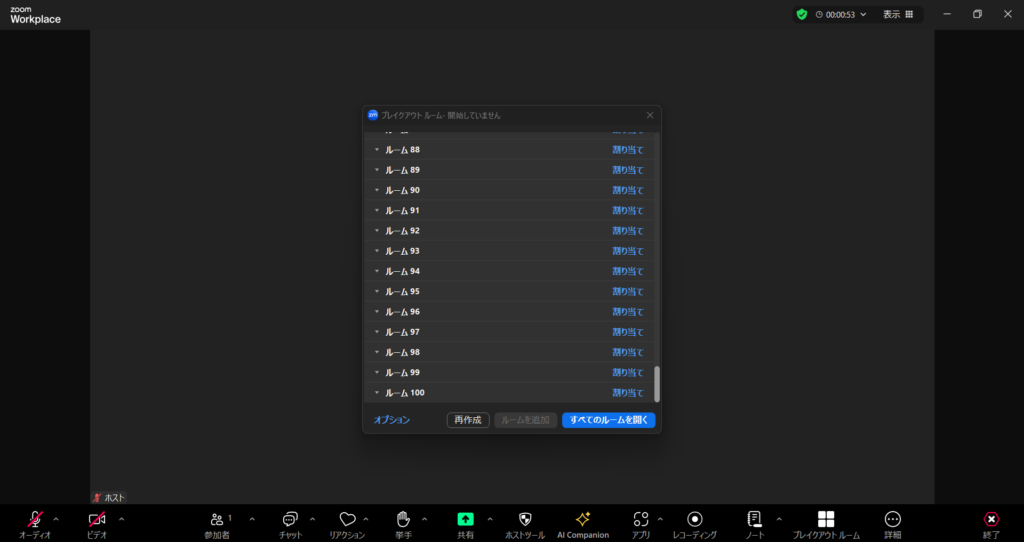Unmute the microphone audio icon
The image size is (1024, 542).
pos(35,519)
